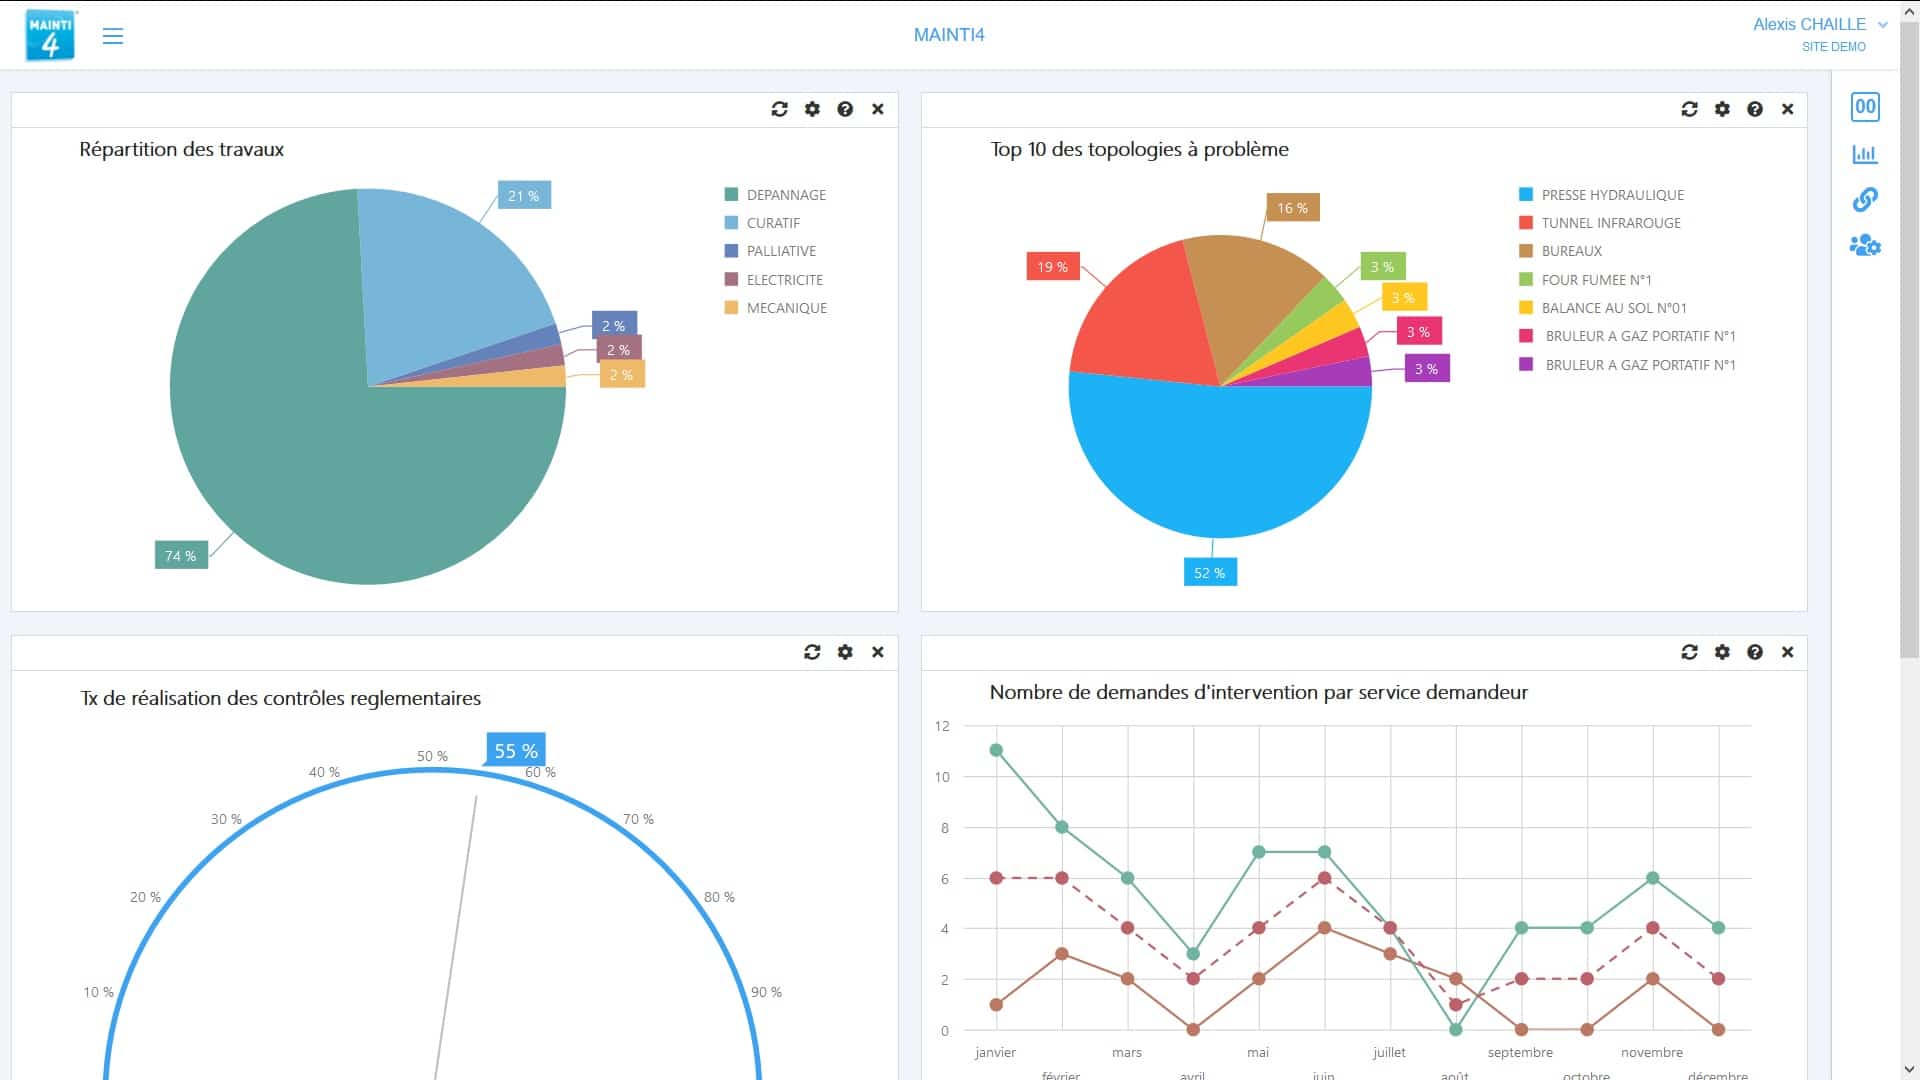
Task: Open the hamburger navigation menu
Action: coord(113,36)
